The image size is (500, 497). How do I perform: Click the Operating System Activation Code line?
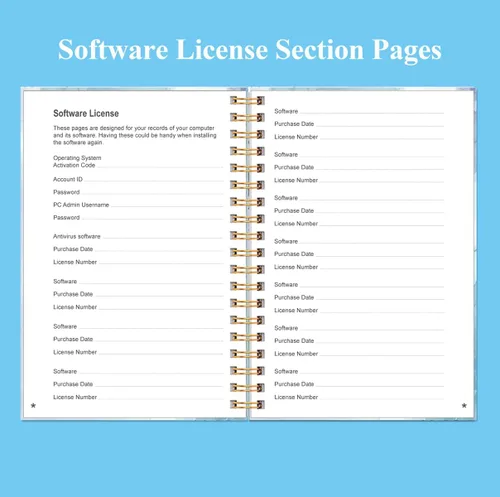138,162
